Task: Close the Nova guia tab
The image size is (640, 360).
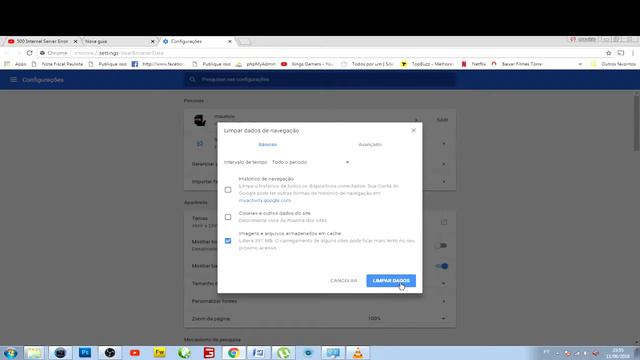Action: coord(153,41)
